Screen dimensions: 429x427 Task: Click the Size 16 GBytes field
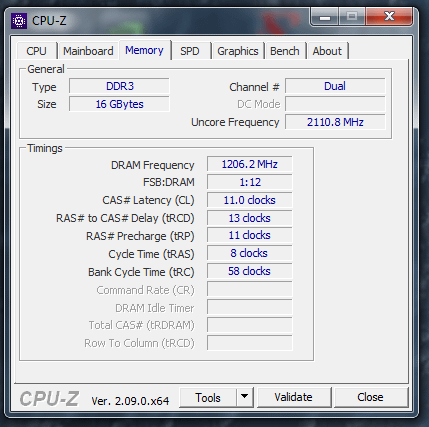coord(119,104)
